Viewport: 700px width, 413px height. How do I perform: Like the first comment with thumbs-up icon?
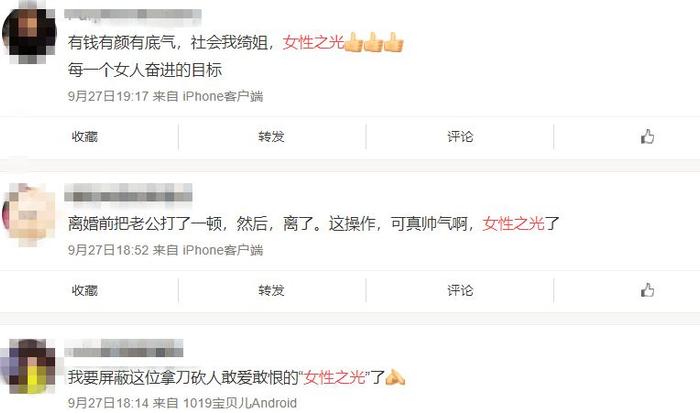click(x=647, y=136)
